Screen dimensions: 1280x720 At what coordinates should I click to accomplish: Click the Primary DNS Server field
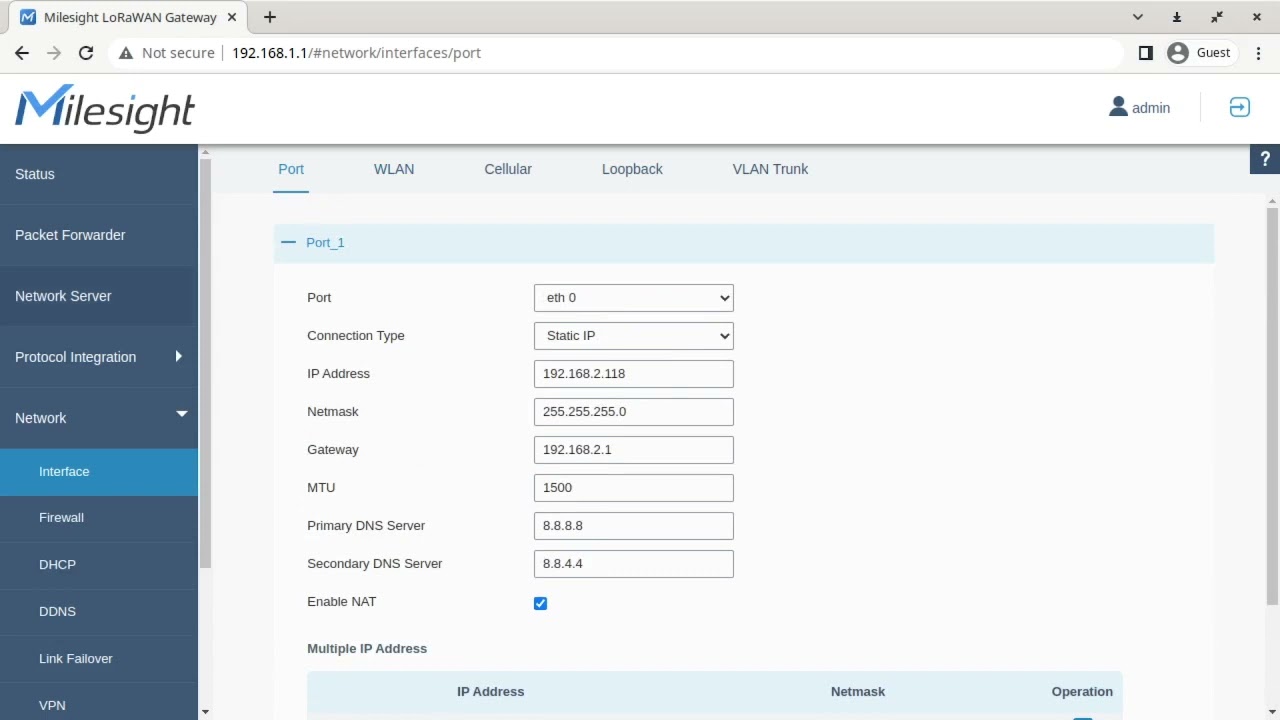tap(634, 526)
